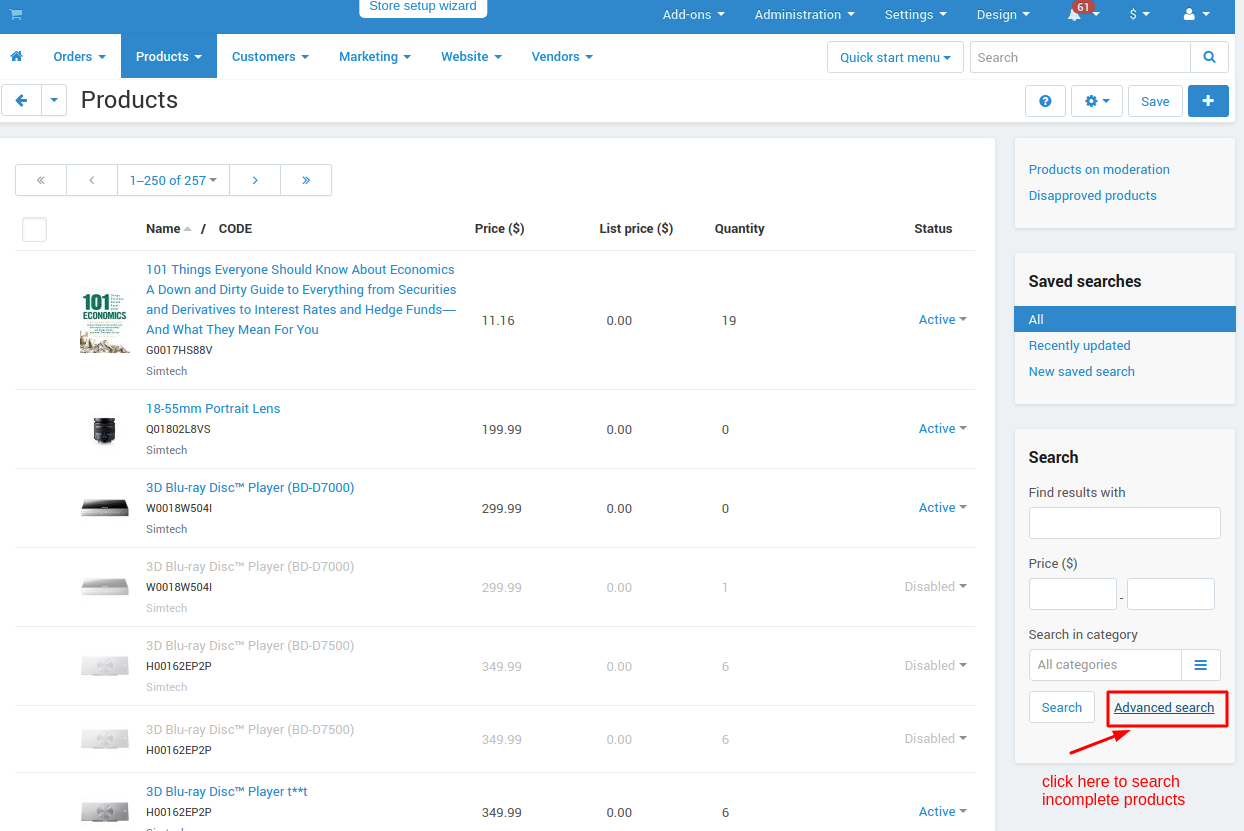Click the shopping cart icon at top left

click(16, 14)
